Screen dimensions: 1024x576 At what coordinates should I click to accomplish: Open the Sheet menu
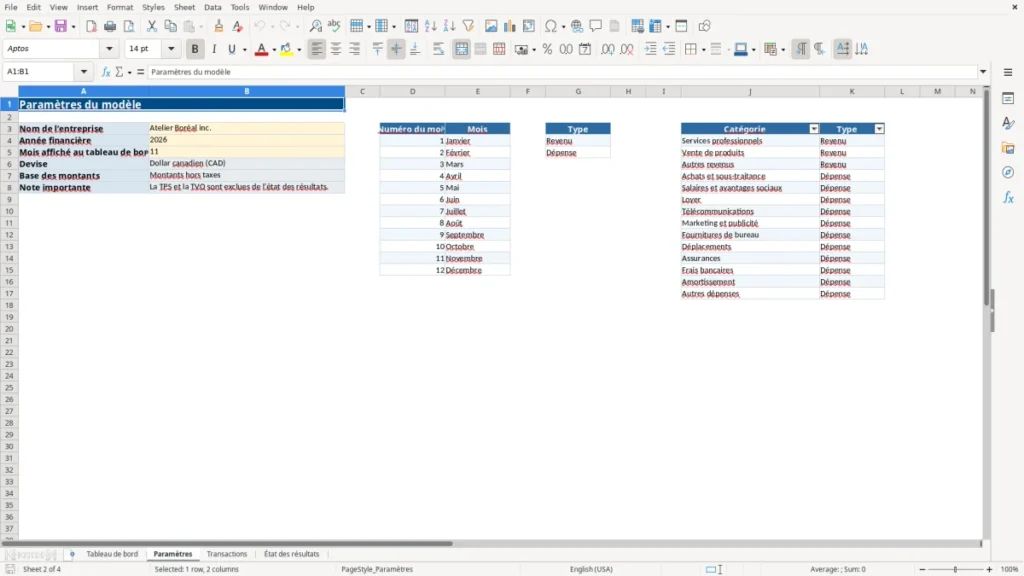184,7
